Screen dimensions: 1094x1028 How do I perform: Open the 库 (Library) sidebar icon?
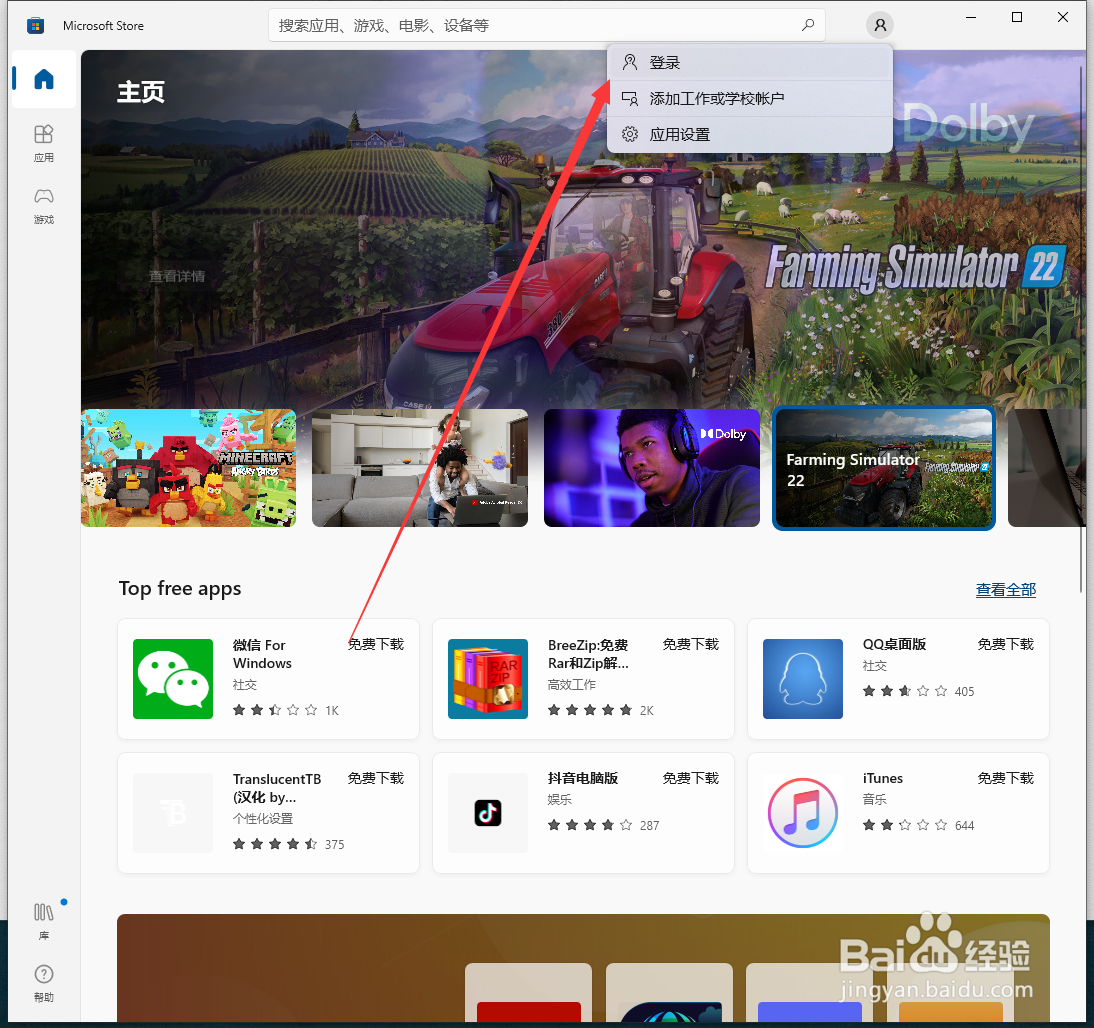click(44, 921)
